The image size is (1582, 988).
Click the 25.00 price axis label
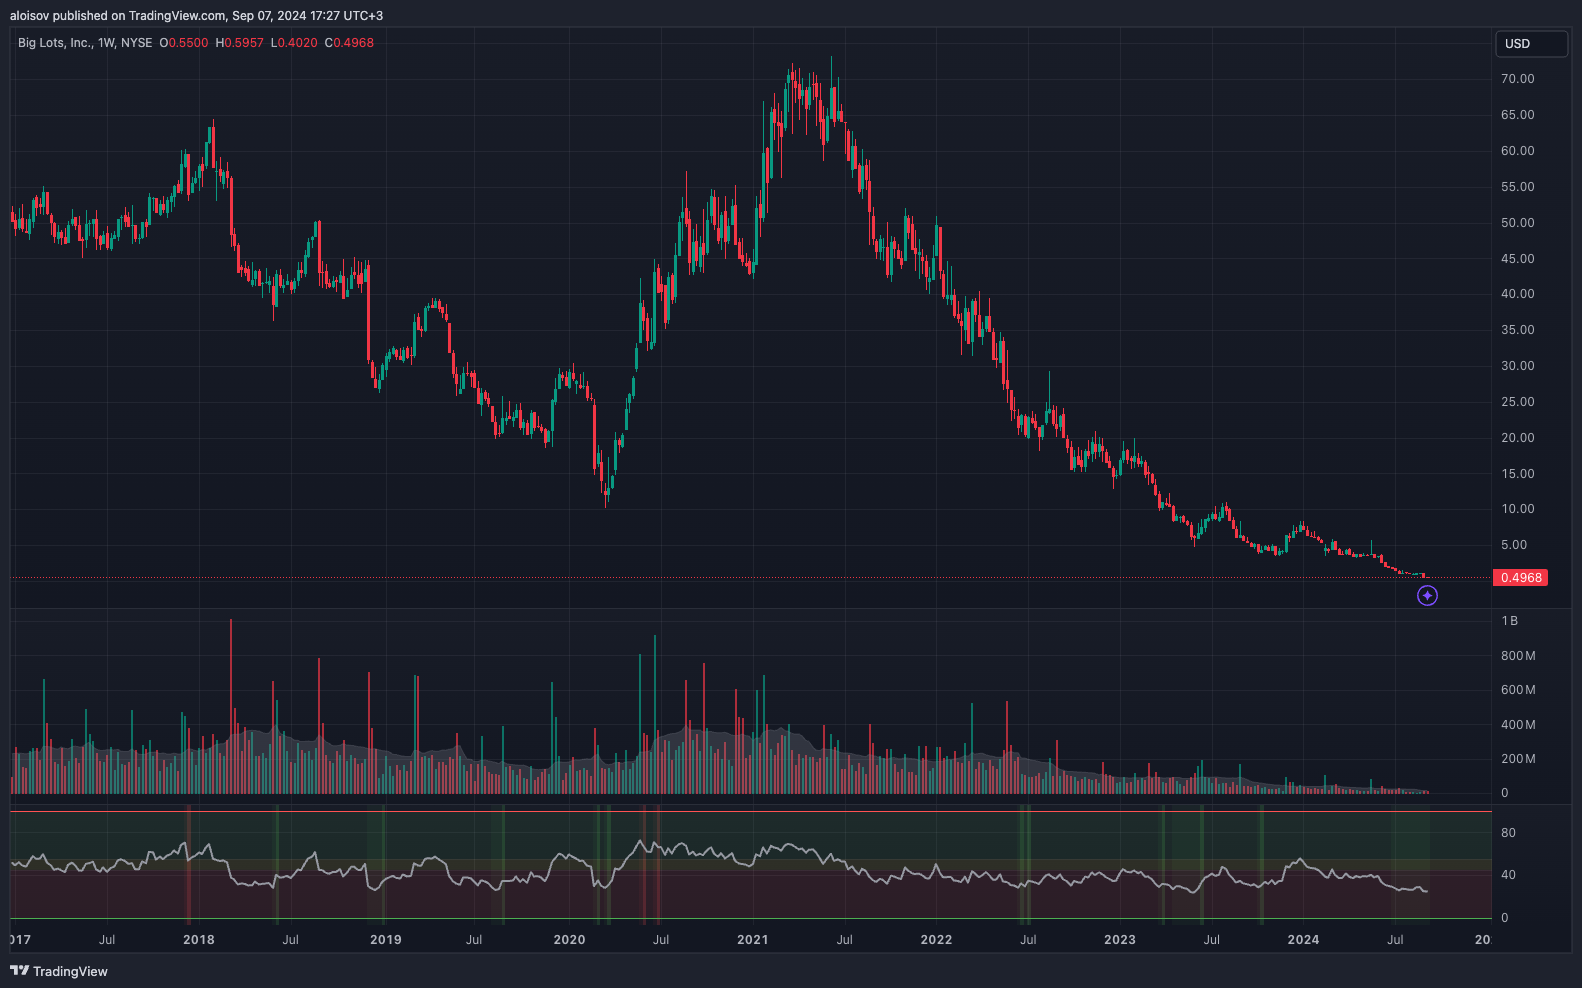(x=1517, y=402)
